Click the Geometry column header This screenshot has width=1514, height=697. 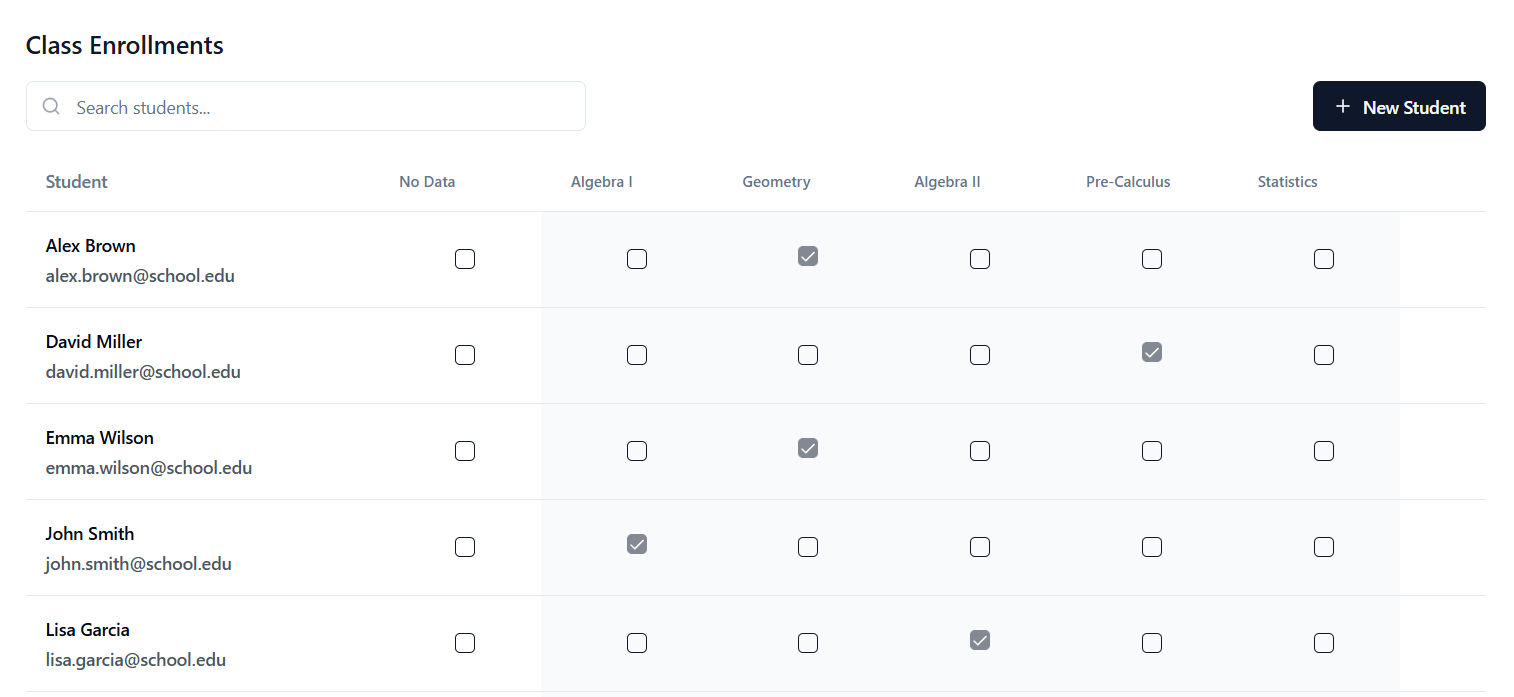click(776, 182)
